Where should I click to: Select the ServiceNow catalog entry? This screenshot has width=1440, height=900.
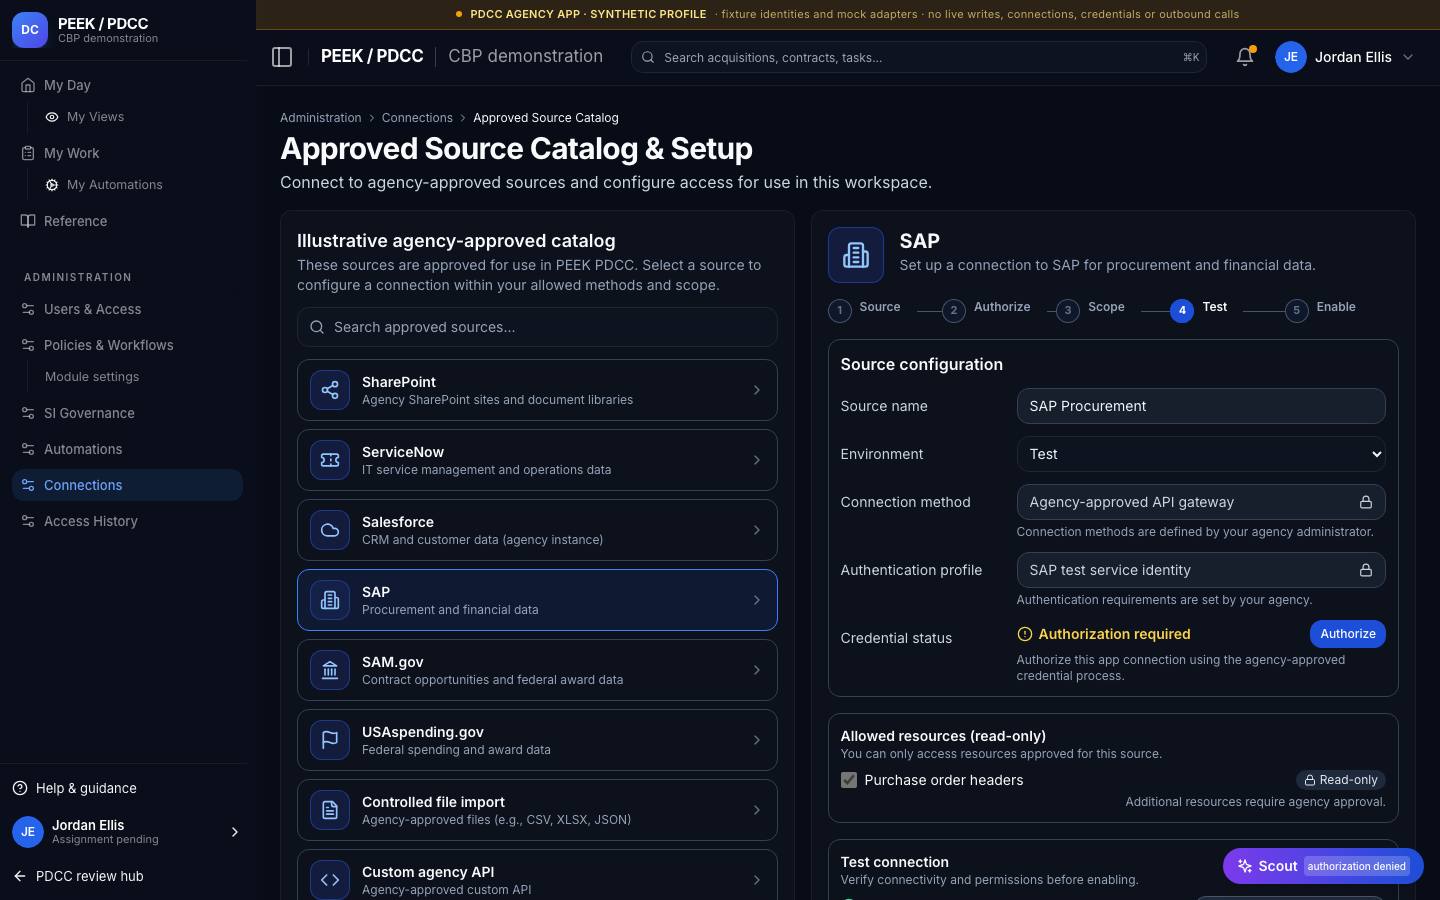[537, 460]
